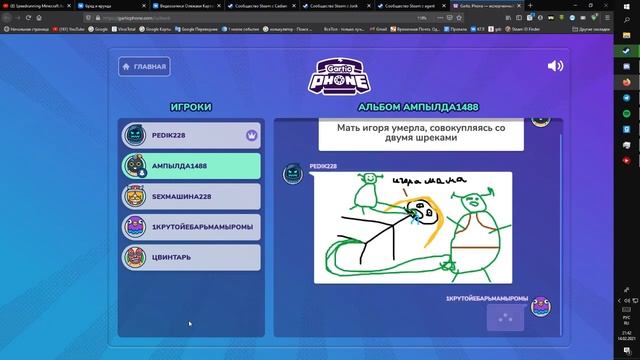Image resolution: width=640 pixels, height=360 pixels.
Task: Open File Explorer from the taskbar
Action: [627, 36]
